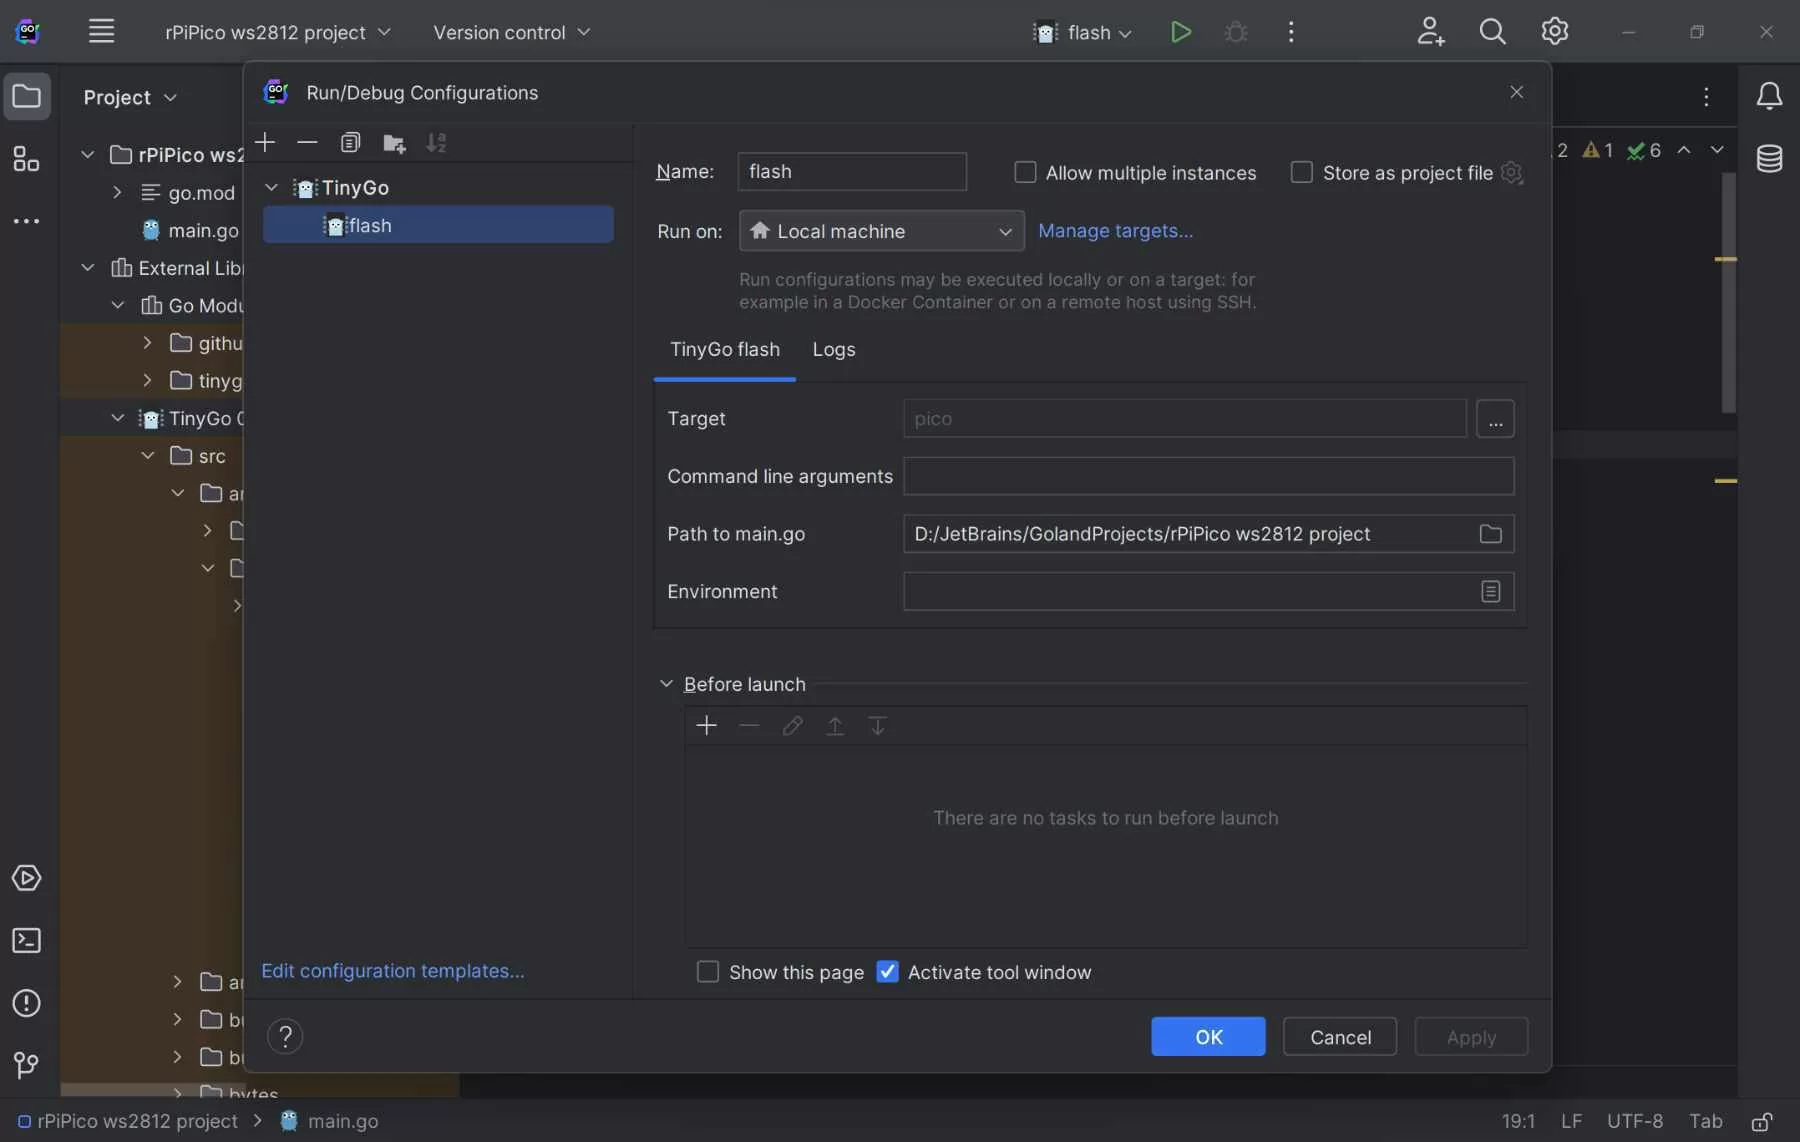This screenshot has width=1800, height=1142.
Task: Switch to the TinyGo flash tab
Action: (x=725, y=349)
